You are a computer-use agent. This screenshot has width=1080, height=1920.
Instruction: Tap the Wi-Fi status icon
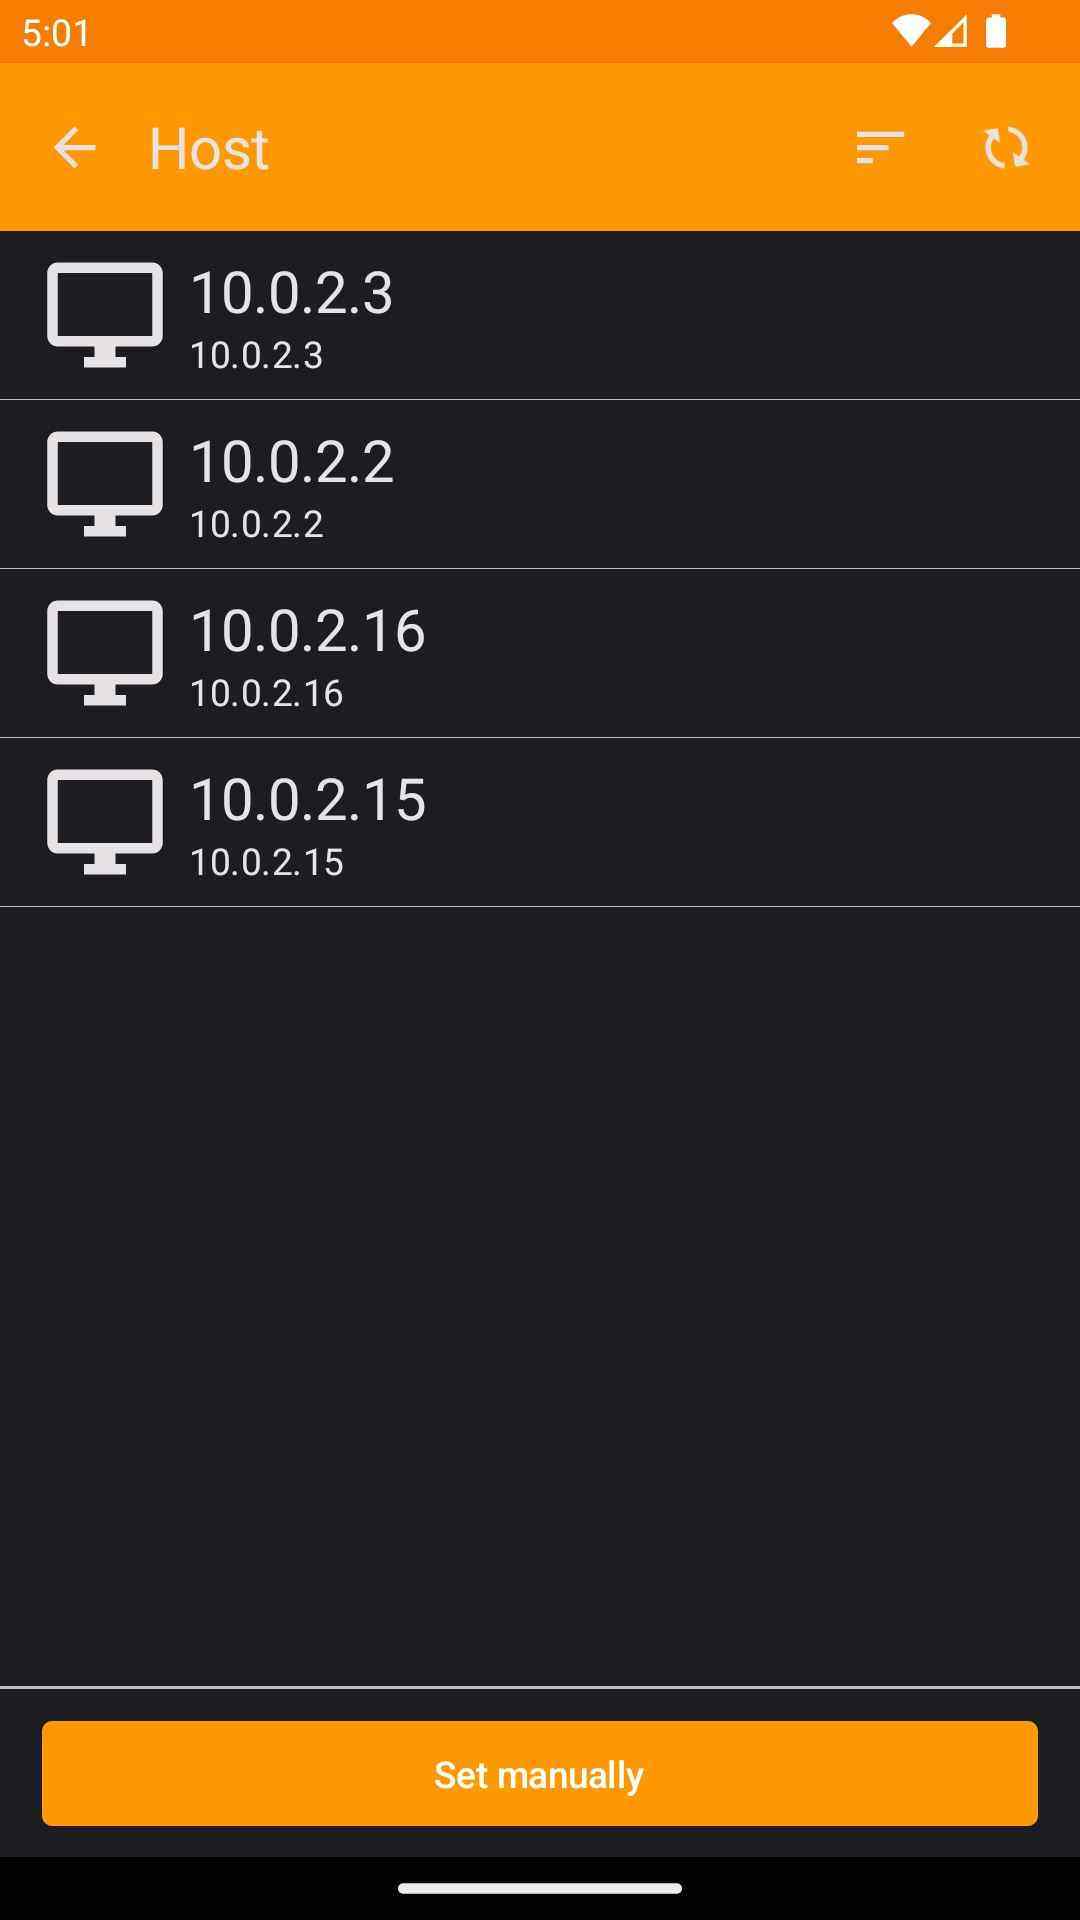click(909, 32)
